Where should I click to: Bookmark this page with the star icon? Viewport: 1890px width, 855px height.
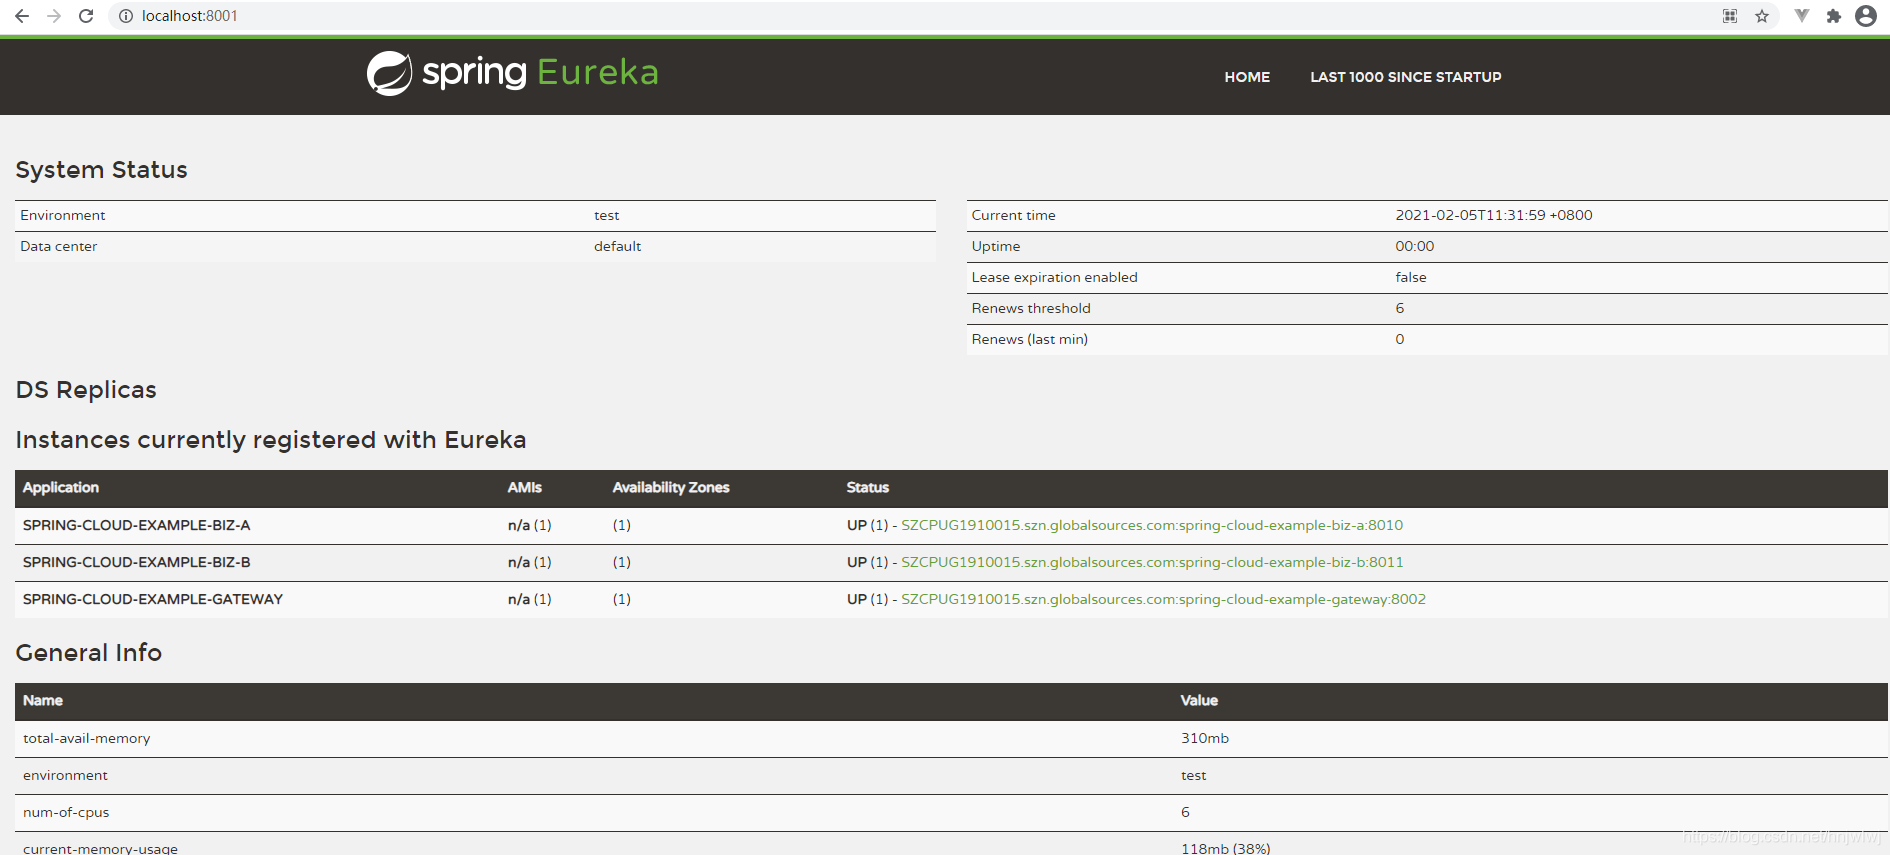point(1762,16)
